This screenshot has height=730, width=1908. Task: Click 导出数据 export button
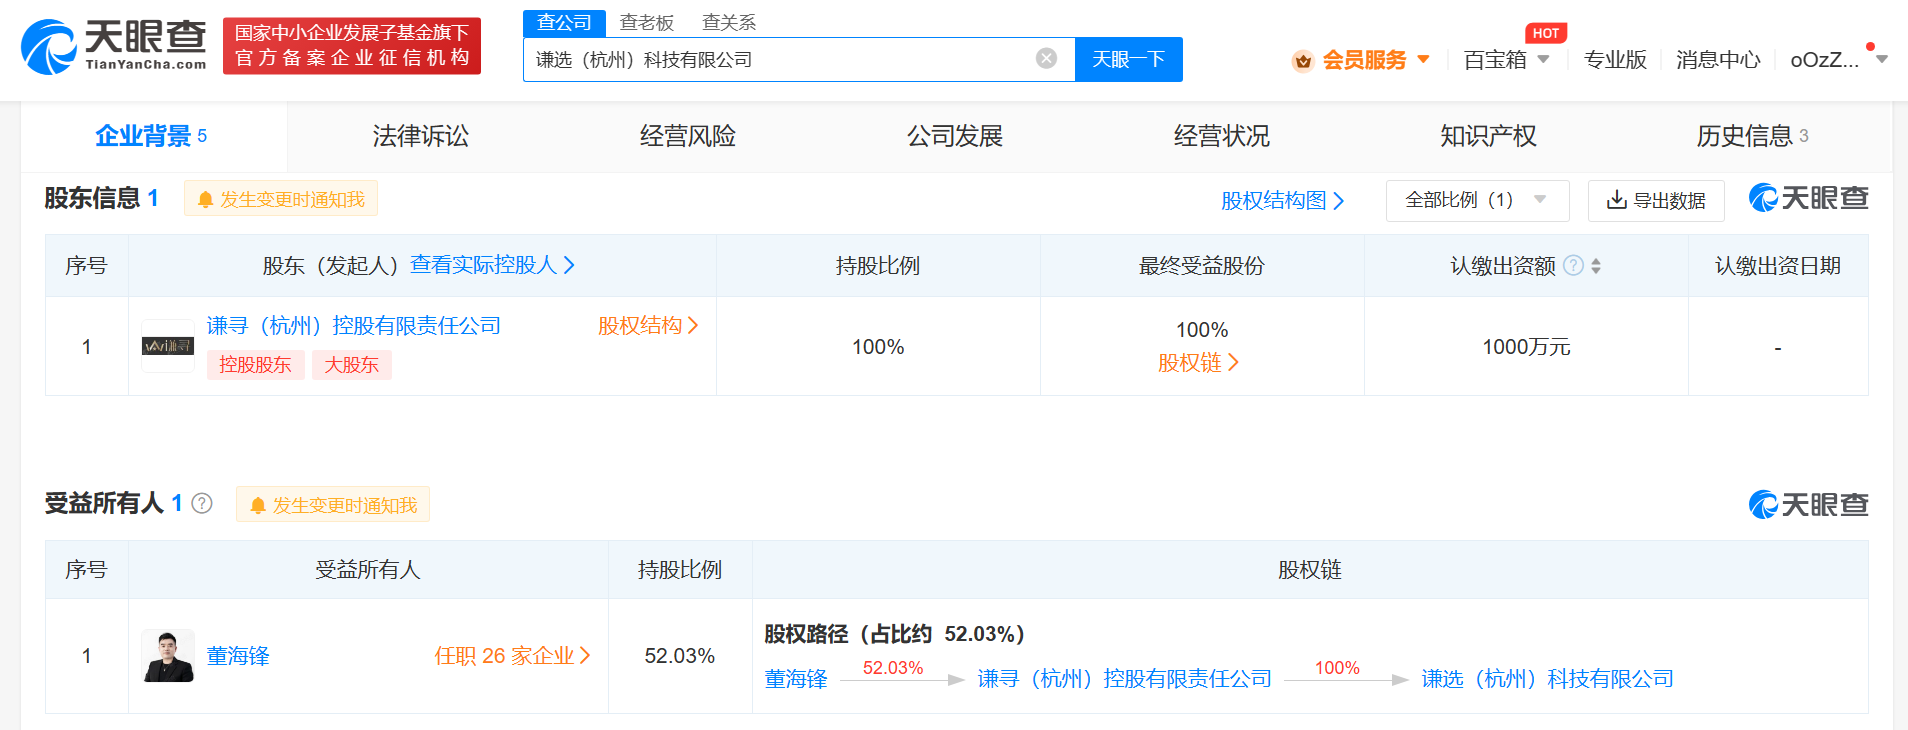point(1656,200)
